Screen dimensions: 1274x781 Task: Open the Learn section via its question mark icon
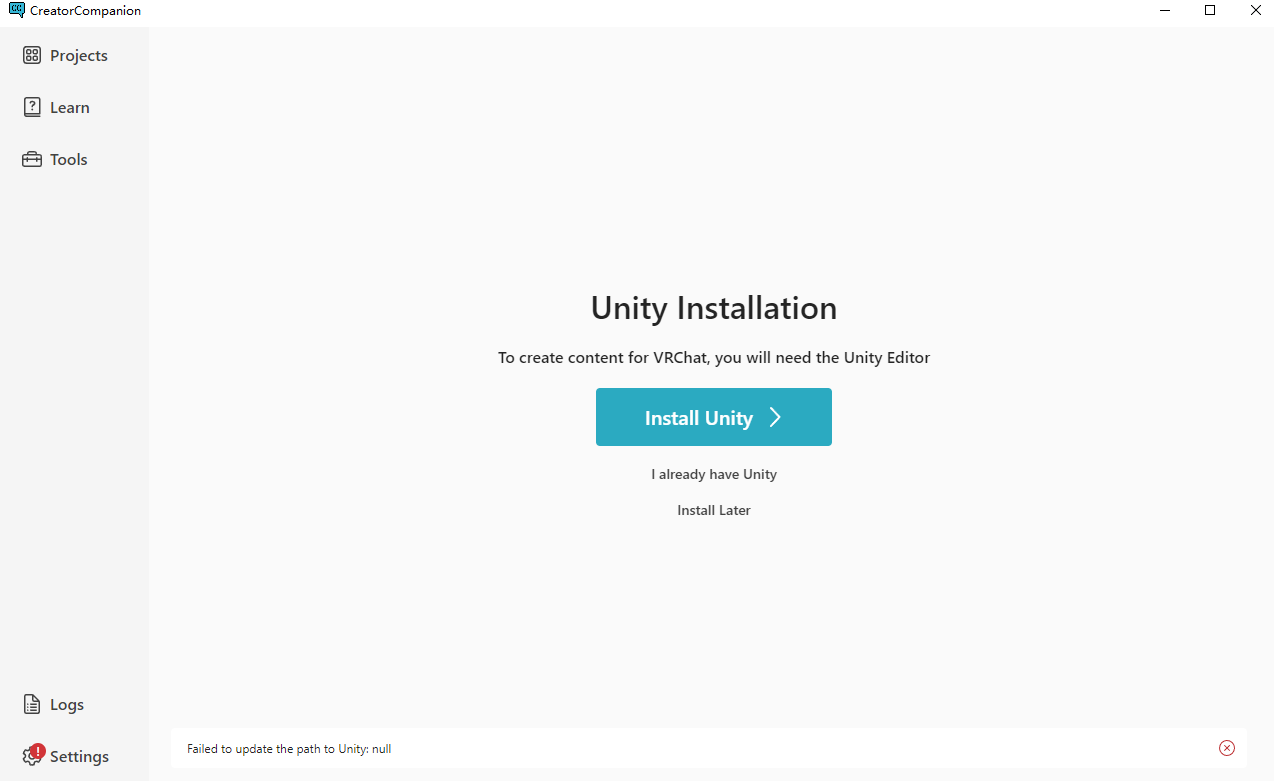31,106
